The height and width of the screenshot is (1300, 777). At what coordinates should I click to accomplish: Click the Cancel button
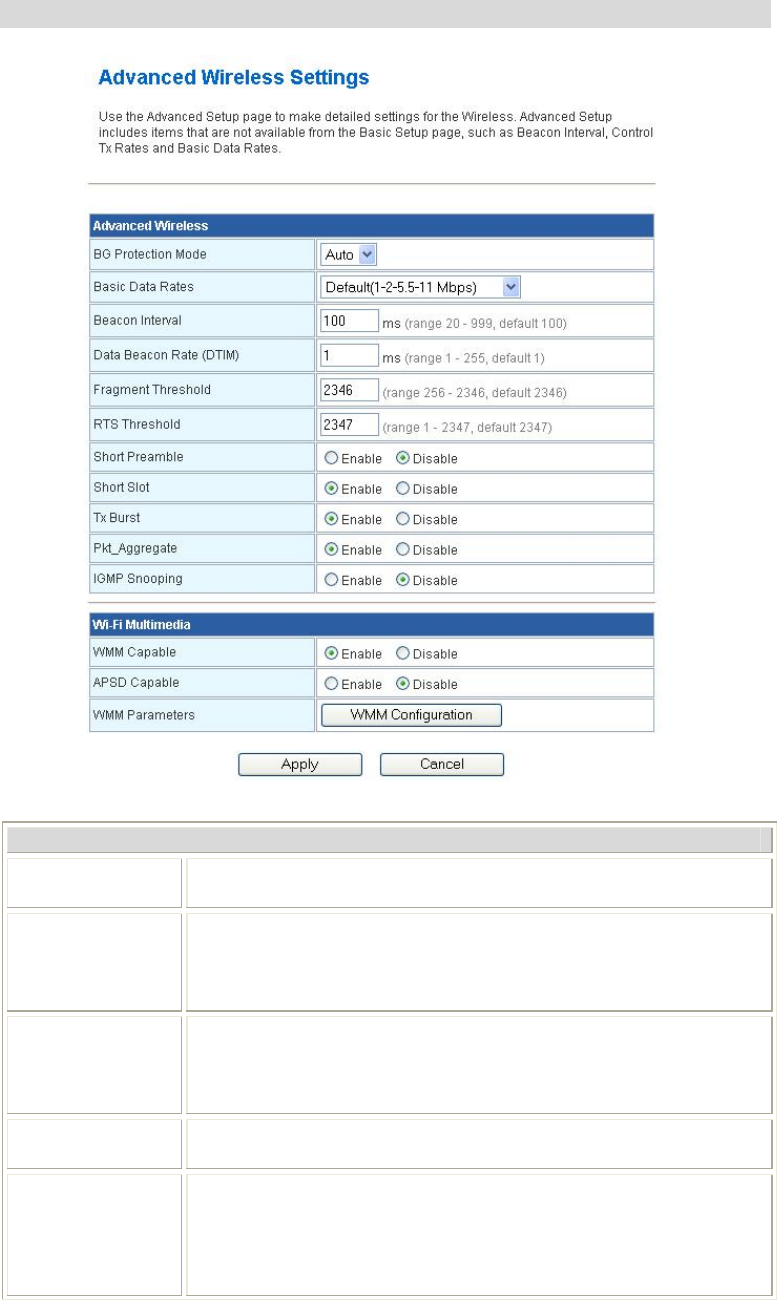point(442,764)
